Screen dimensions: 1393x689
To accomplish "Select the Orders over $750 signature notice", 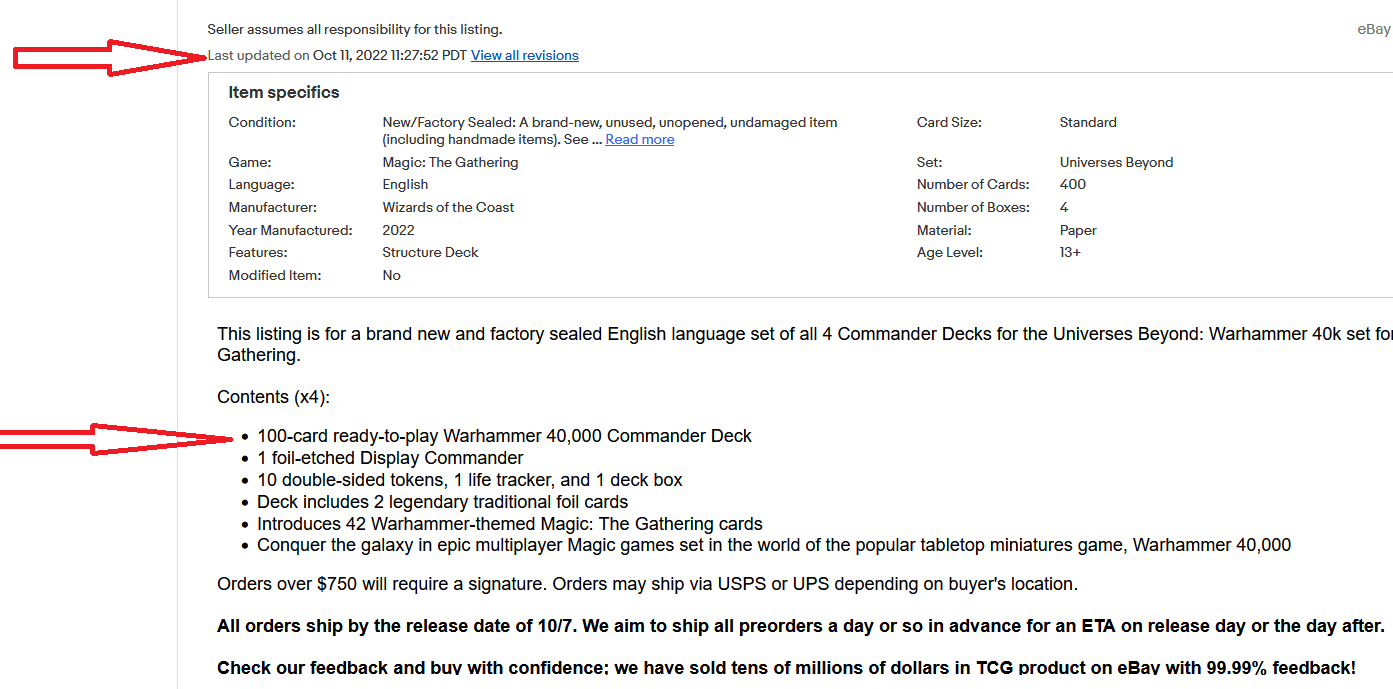I will (647, 584).
